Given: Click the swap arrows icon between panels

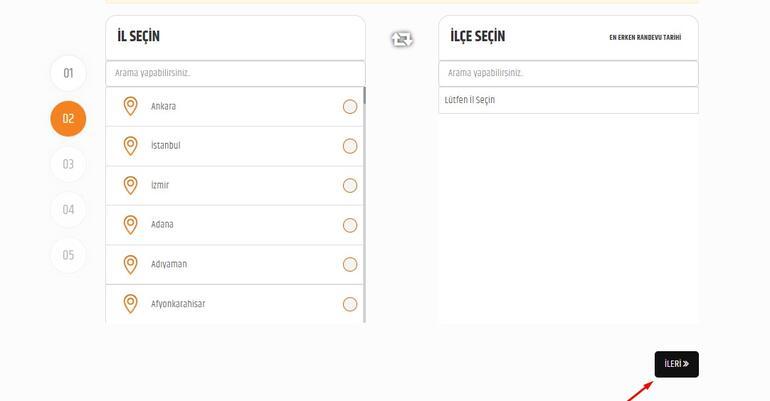Looking at the screenshot, I should point(402,39).
